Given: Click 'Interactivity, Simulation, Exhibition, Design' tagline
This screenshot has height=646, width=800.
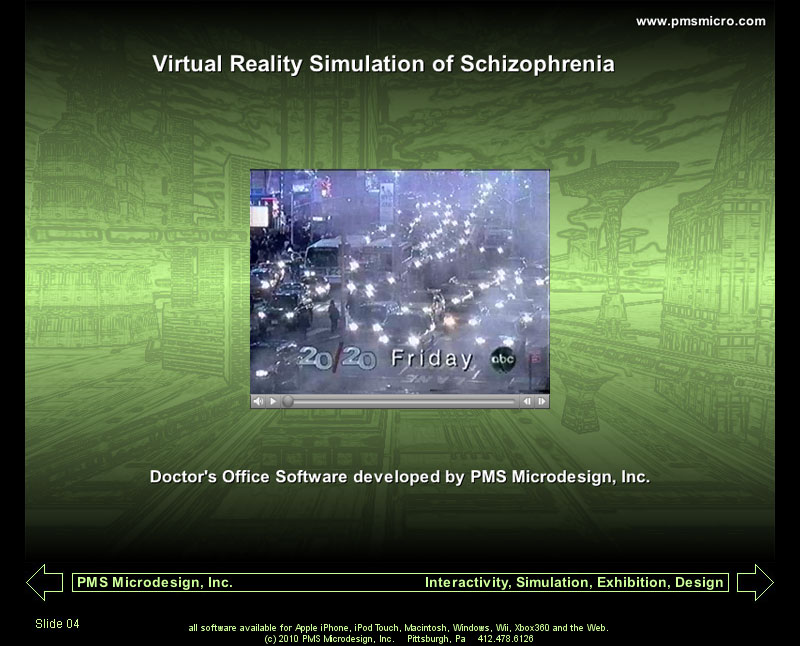Looking at the screenshot, I should point(574,582).
